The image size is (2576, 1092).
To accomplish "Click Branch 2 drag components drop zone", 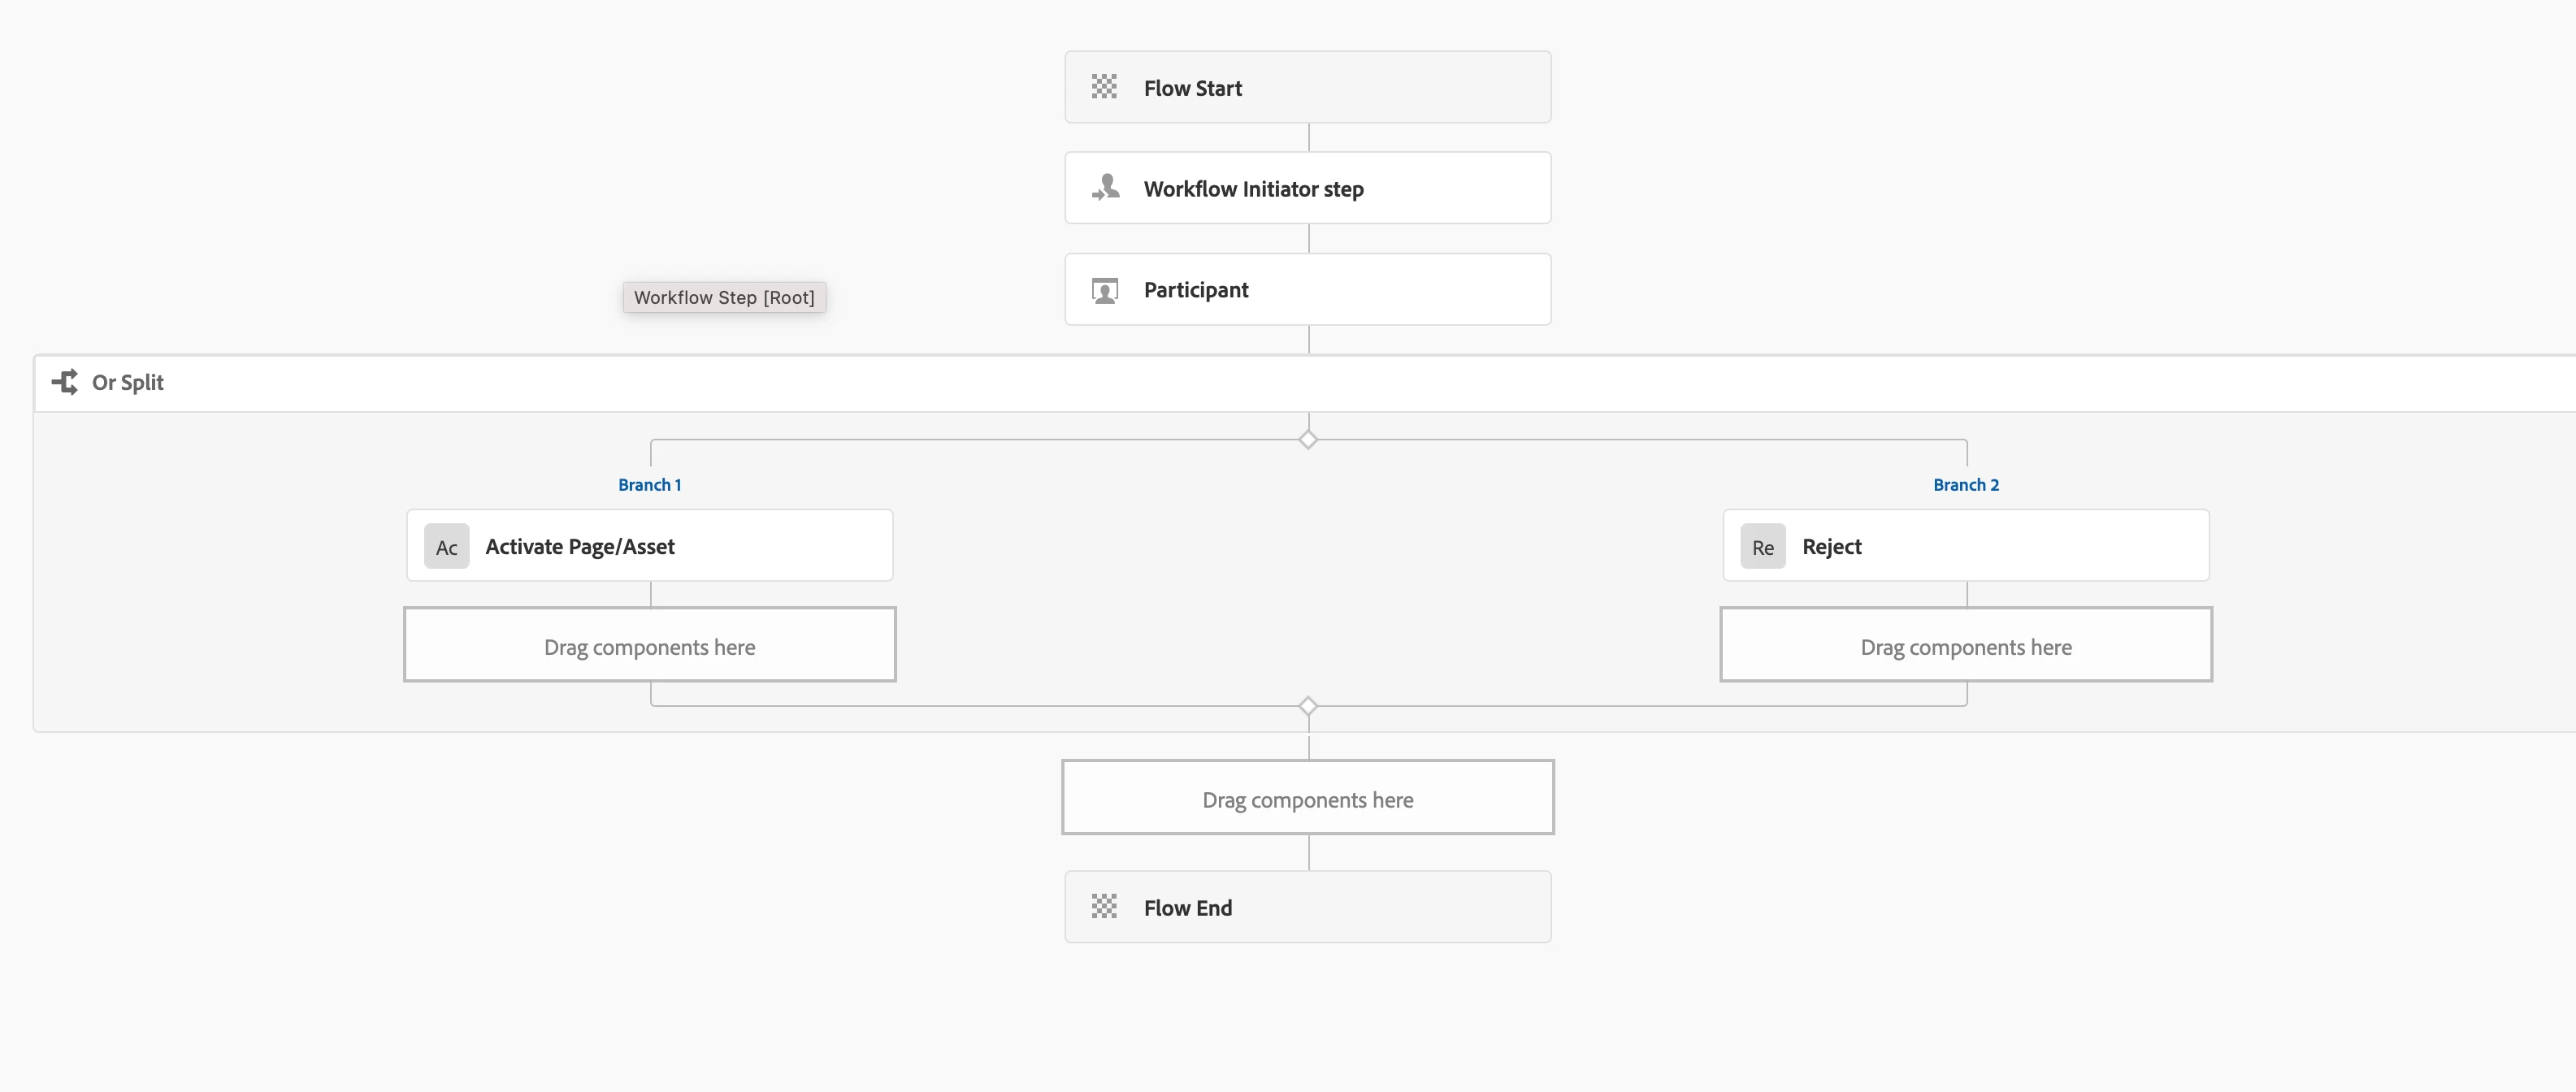I will point(1965,646).
